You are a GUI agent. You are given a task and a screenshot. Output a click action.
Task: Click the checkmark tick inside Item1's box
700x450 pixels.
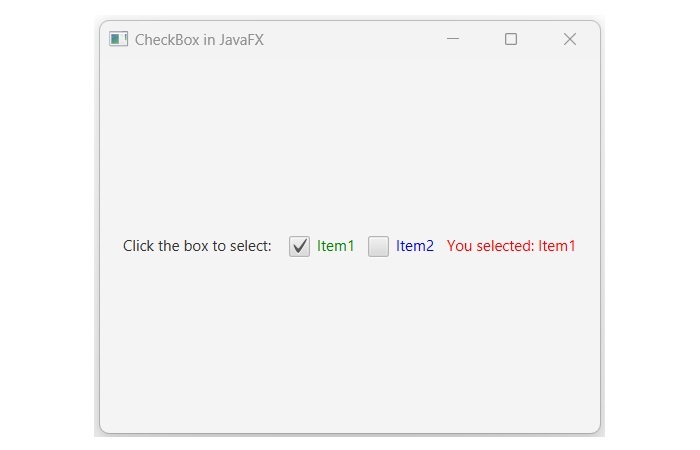(x=299, y=246)
